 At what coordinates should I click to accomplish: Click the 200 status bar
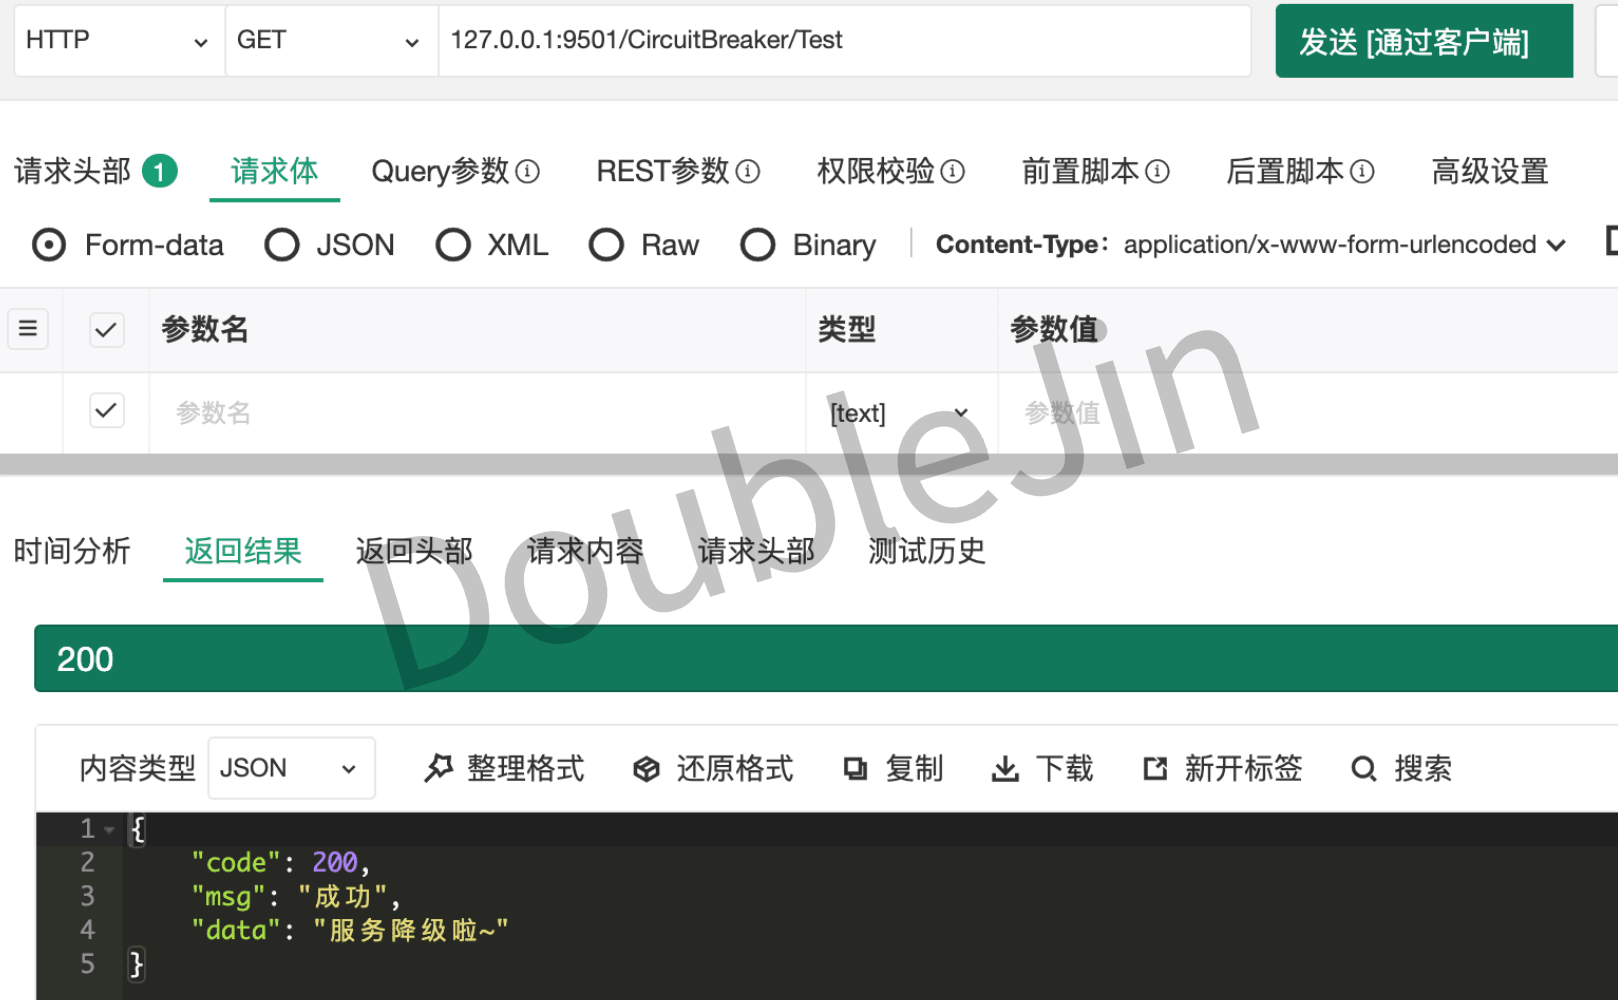tap(826, 659)
